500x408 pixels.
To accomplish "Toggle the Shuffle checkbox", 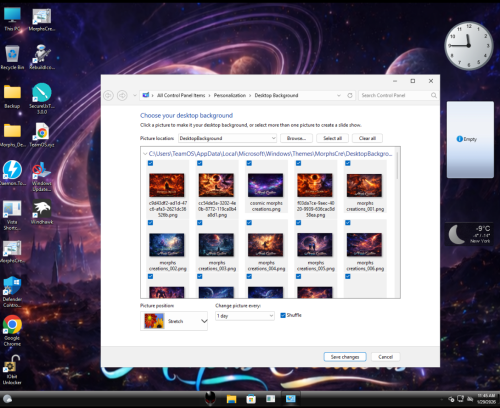I will coord(283,315).
